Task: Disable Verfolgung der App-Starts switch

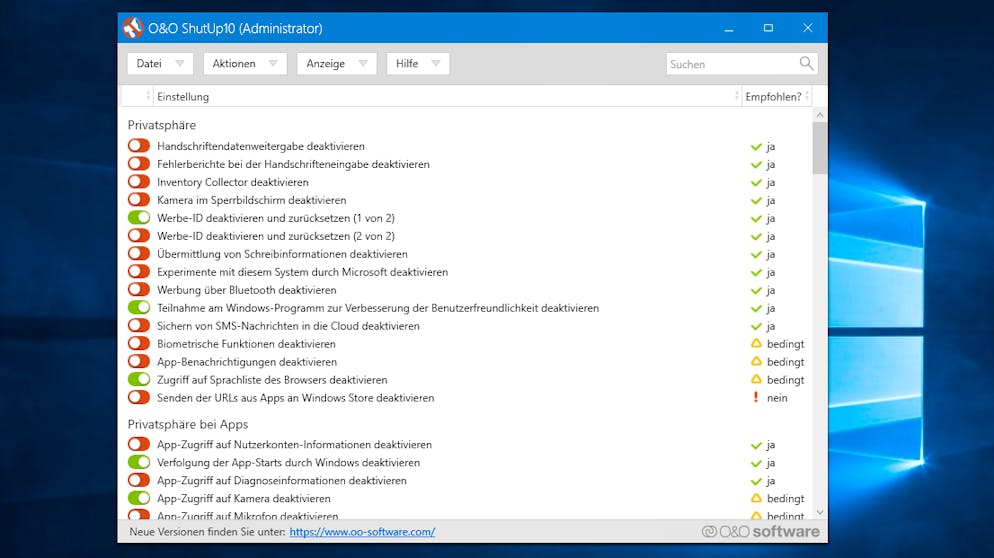Action: (x=139, y=462)
